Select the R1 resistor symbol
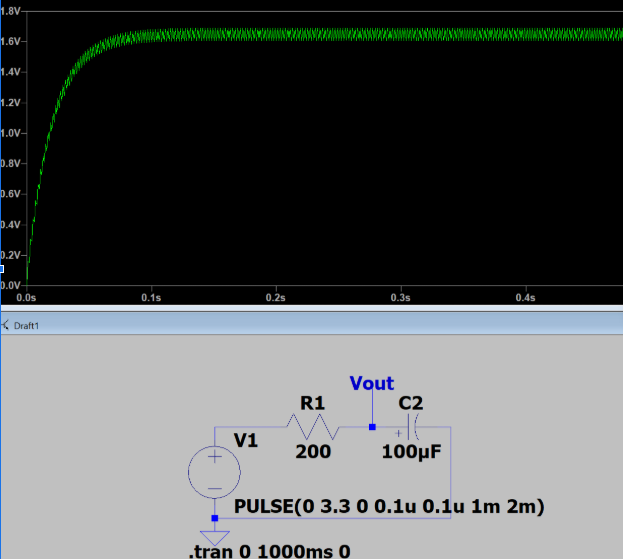Screen dimensions: 623x559 point(313,427)
